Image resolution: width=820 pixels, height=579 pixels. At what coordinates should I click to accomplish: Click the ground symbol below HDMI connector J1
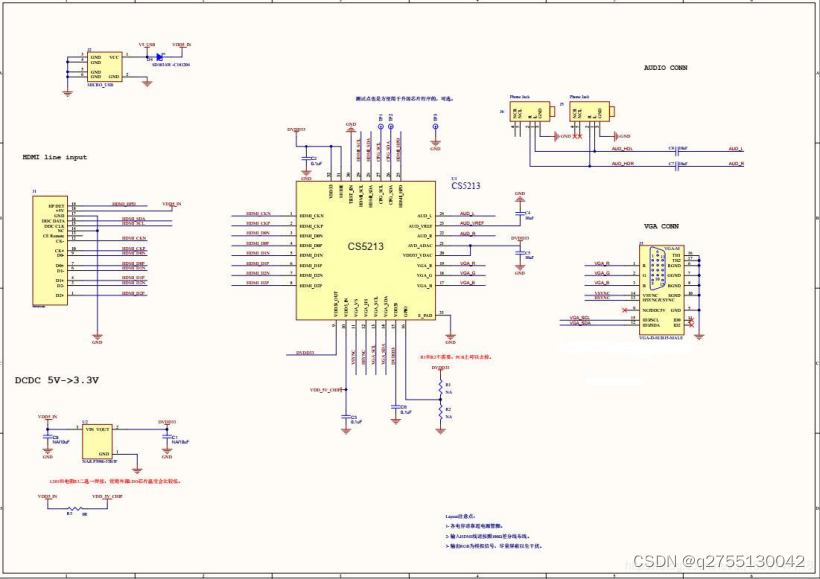pos(97,338)
